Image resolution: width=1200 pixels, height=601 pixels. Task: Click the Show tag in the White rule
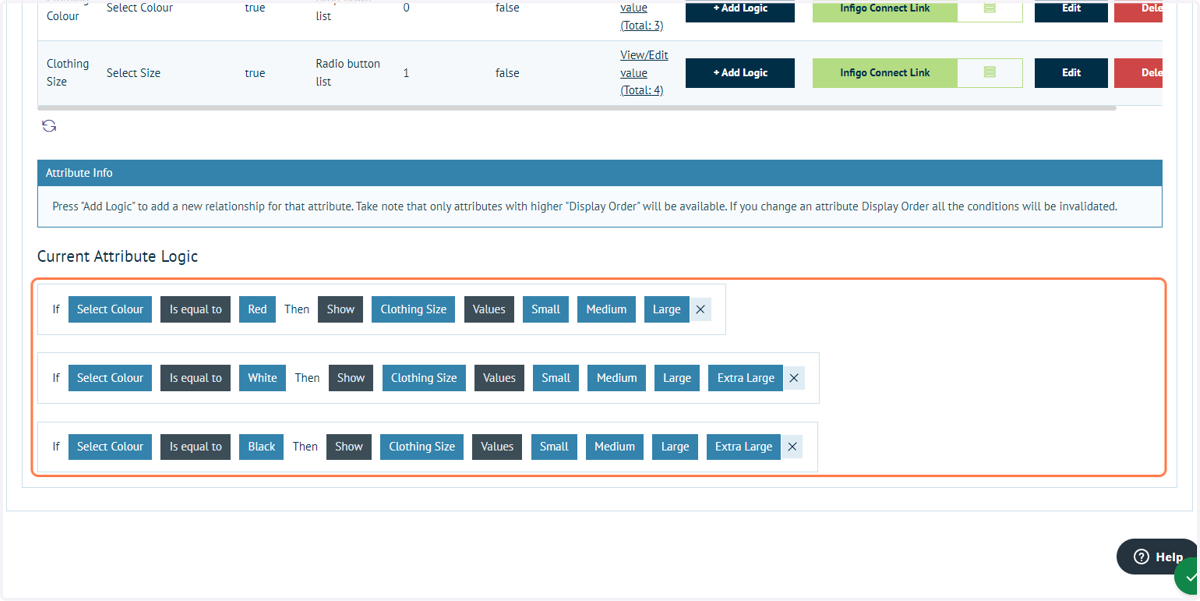pyautogui.click(x=351, y=378)
